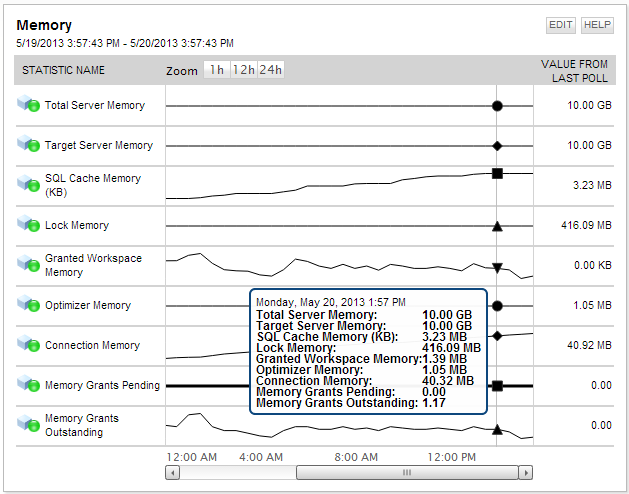Click the diamond marker on Connection Memory chart

coord(497,336)
